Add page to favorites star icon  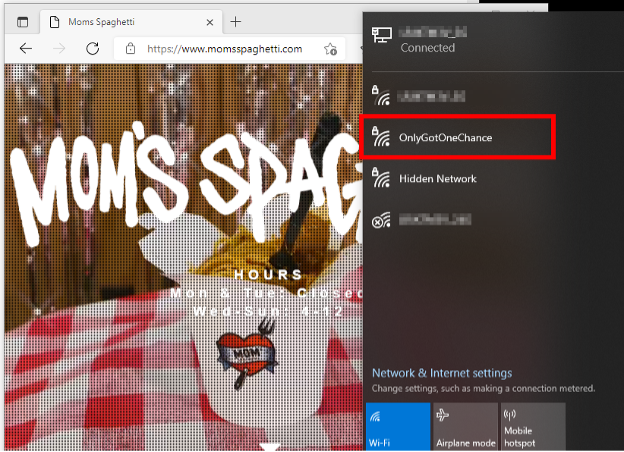click(329, 48)
